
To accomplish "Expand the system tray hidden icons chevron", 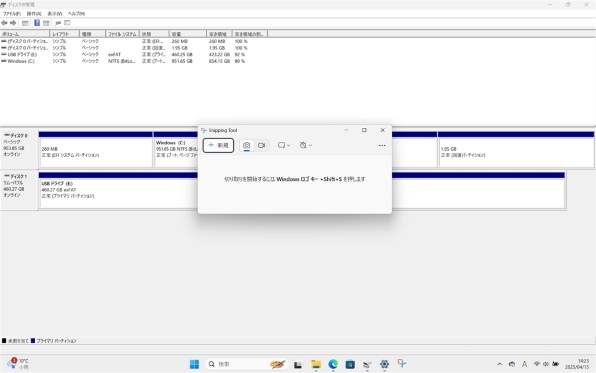I will [499, 364].
